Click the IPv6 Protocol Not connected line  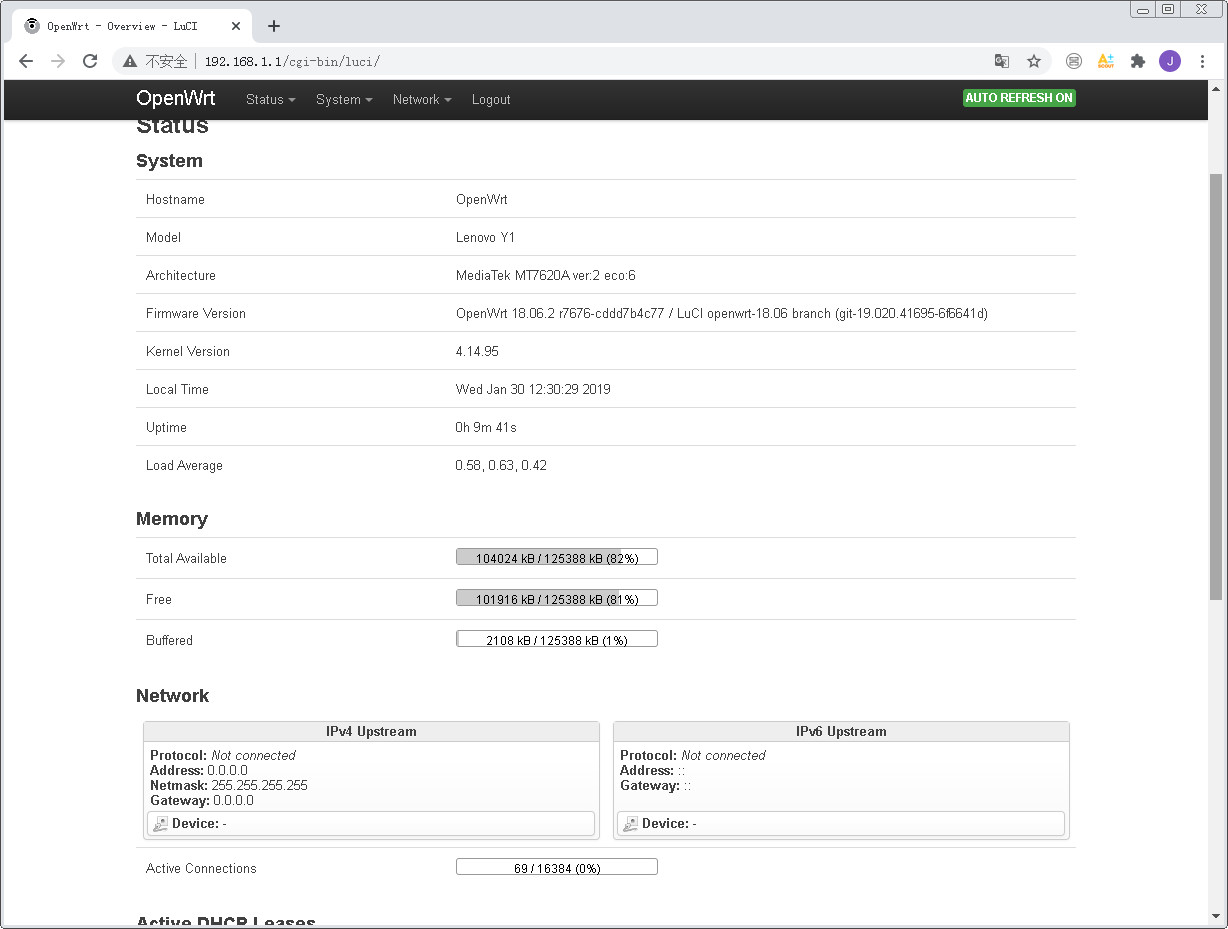point(693,755)
